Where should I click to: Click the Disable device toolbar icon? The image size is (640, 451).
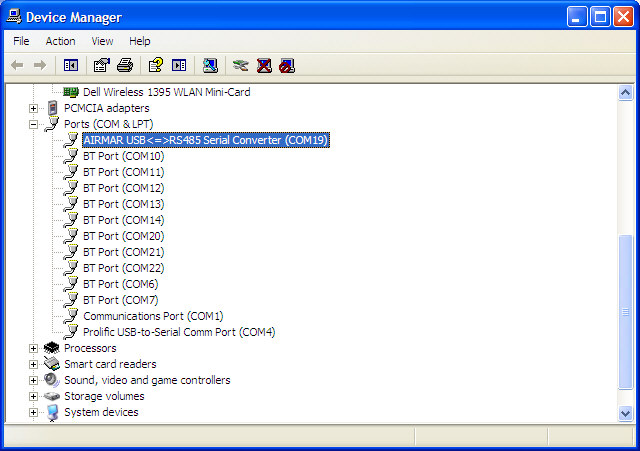pyautogui.click(x=287, y=65)
